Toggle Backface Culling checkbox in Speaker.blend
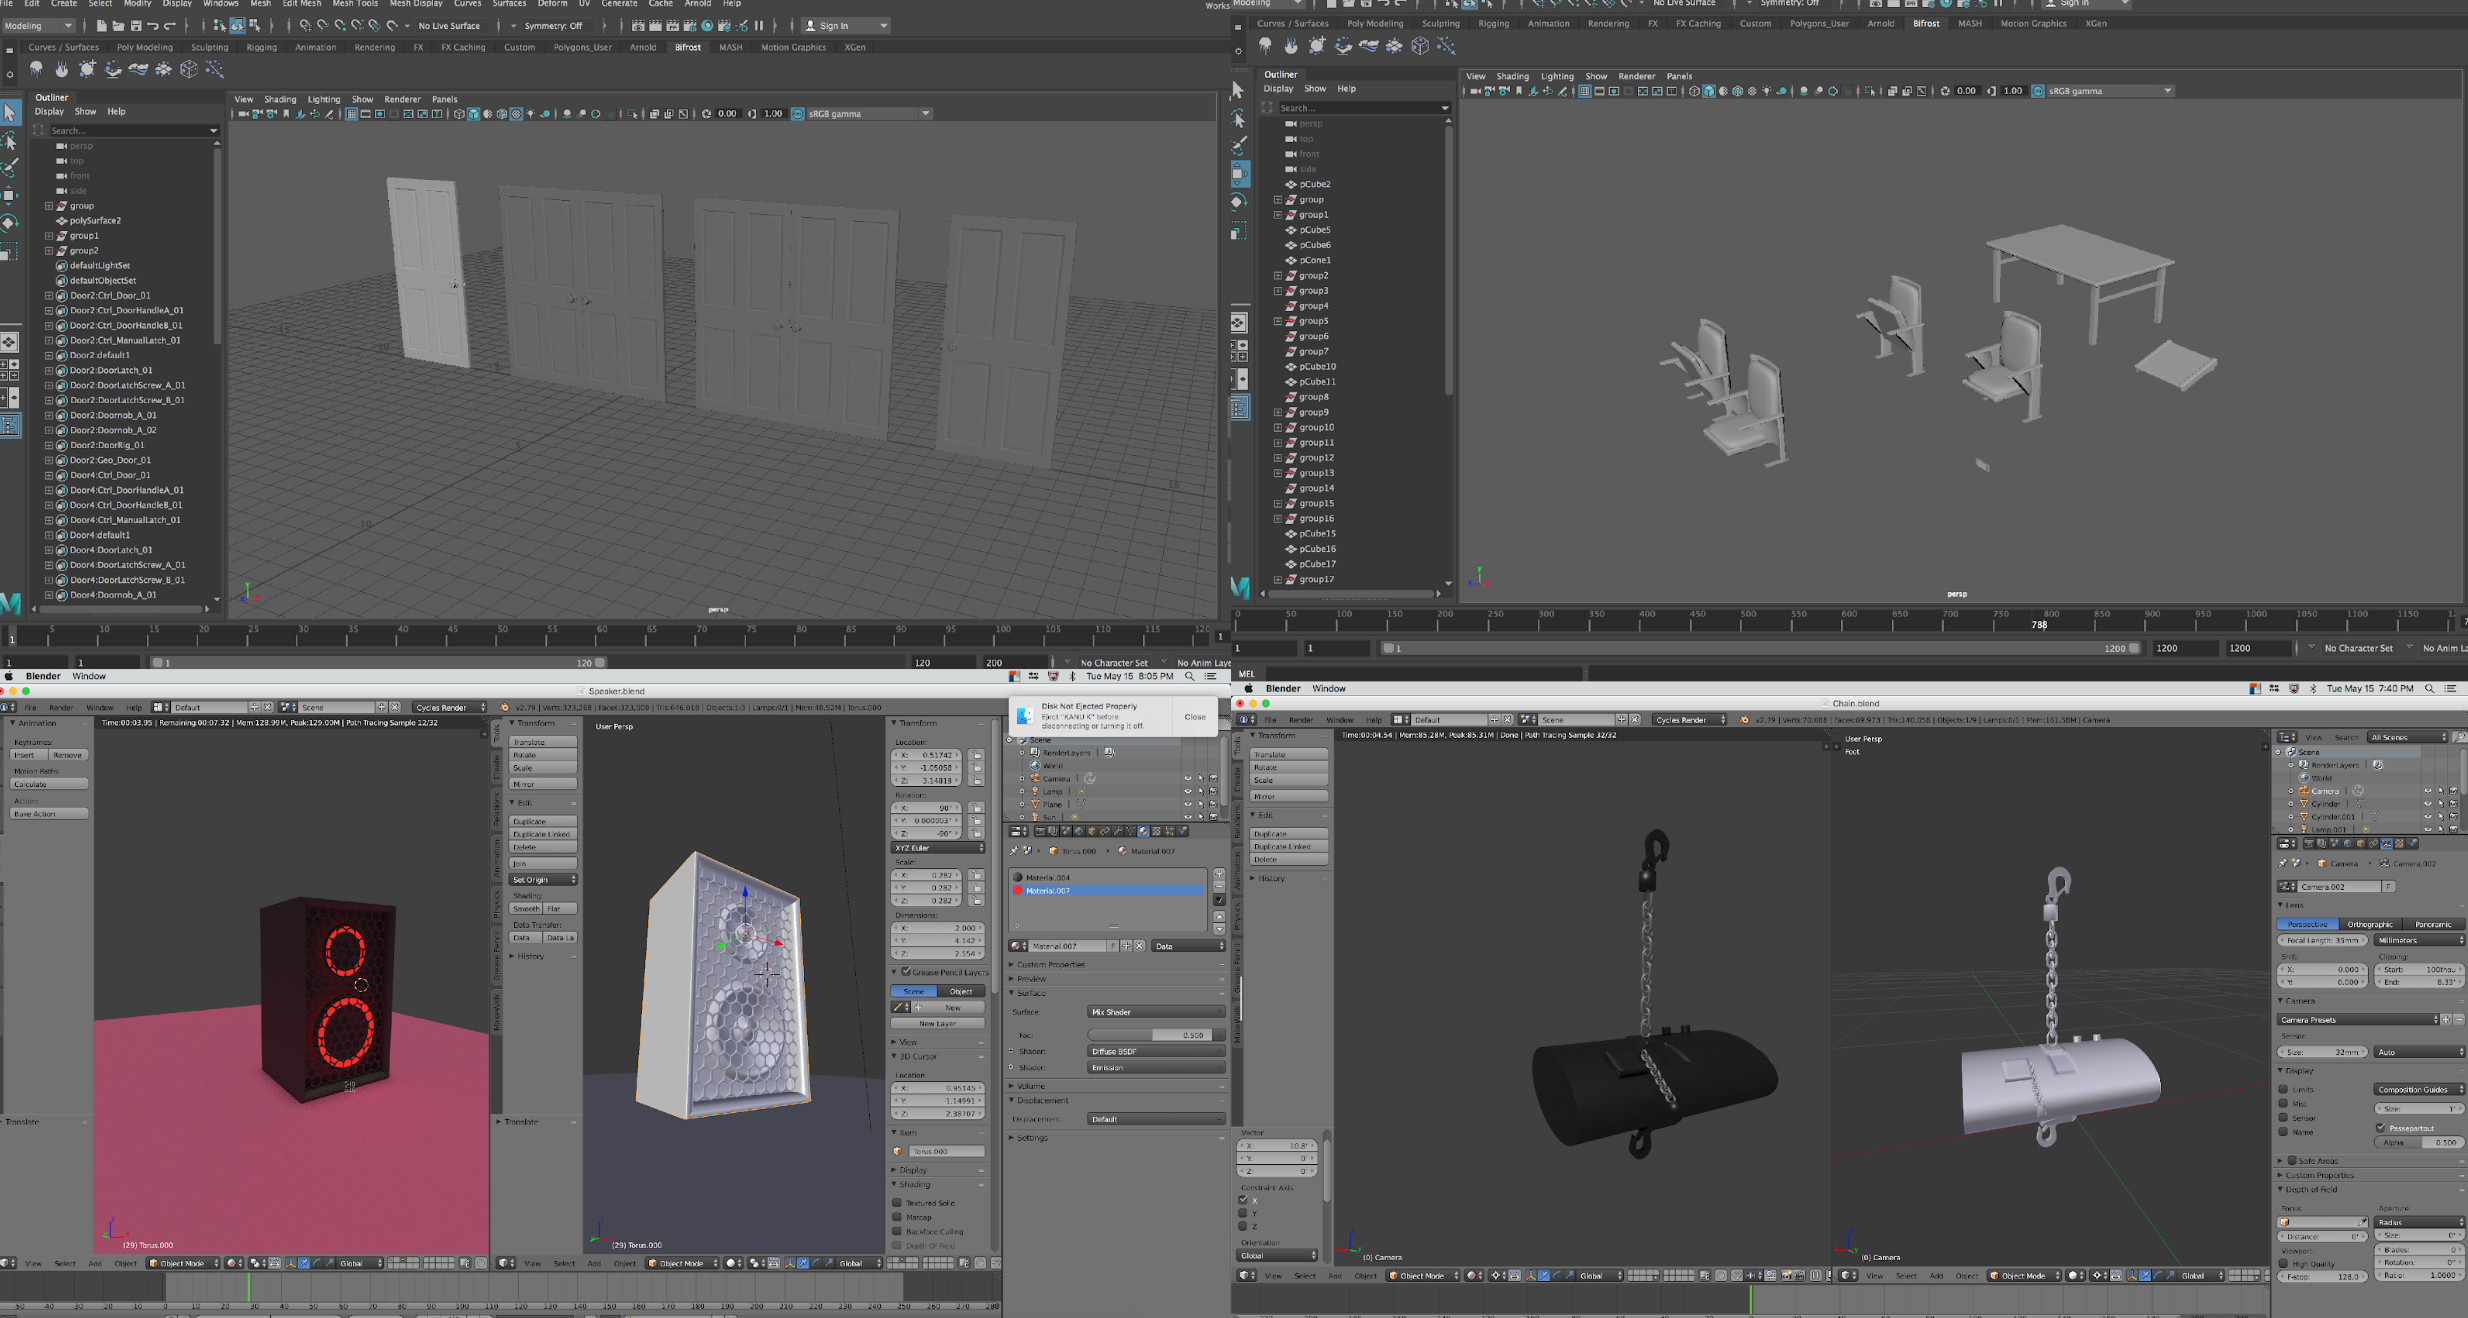 tap(897, 1231)
